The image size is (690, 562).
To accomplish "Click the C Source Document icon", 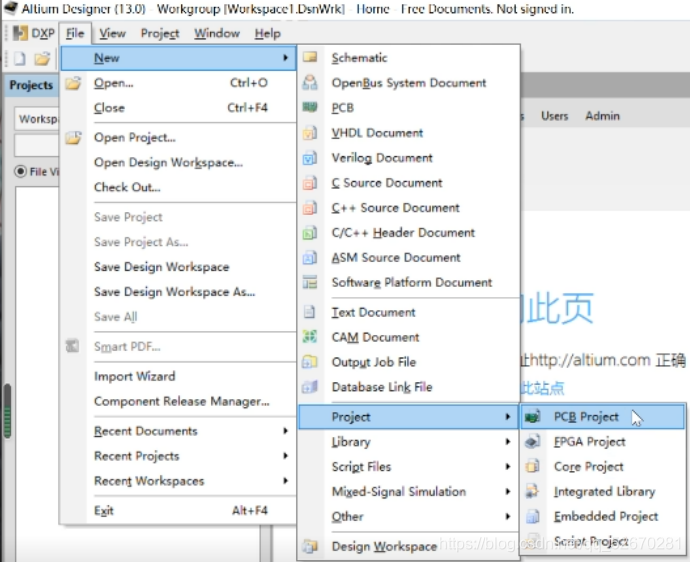I will coord(310,182).
